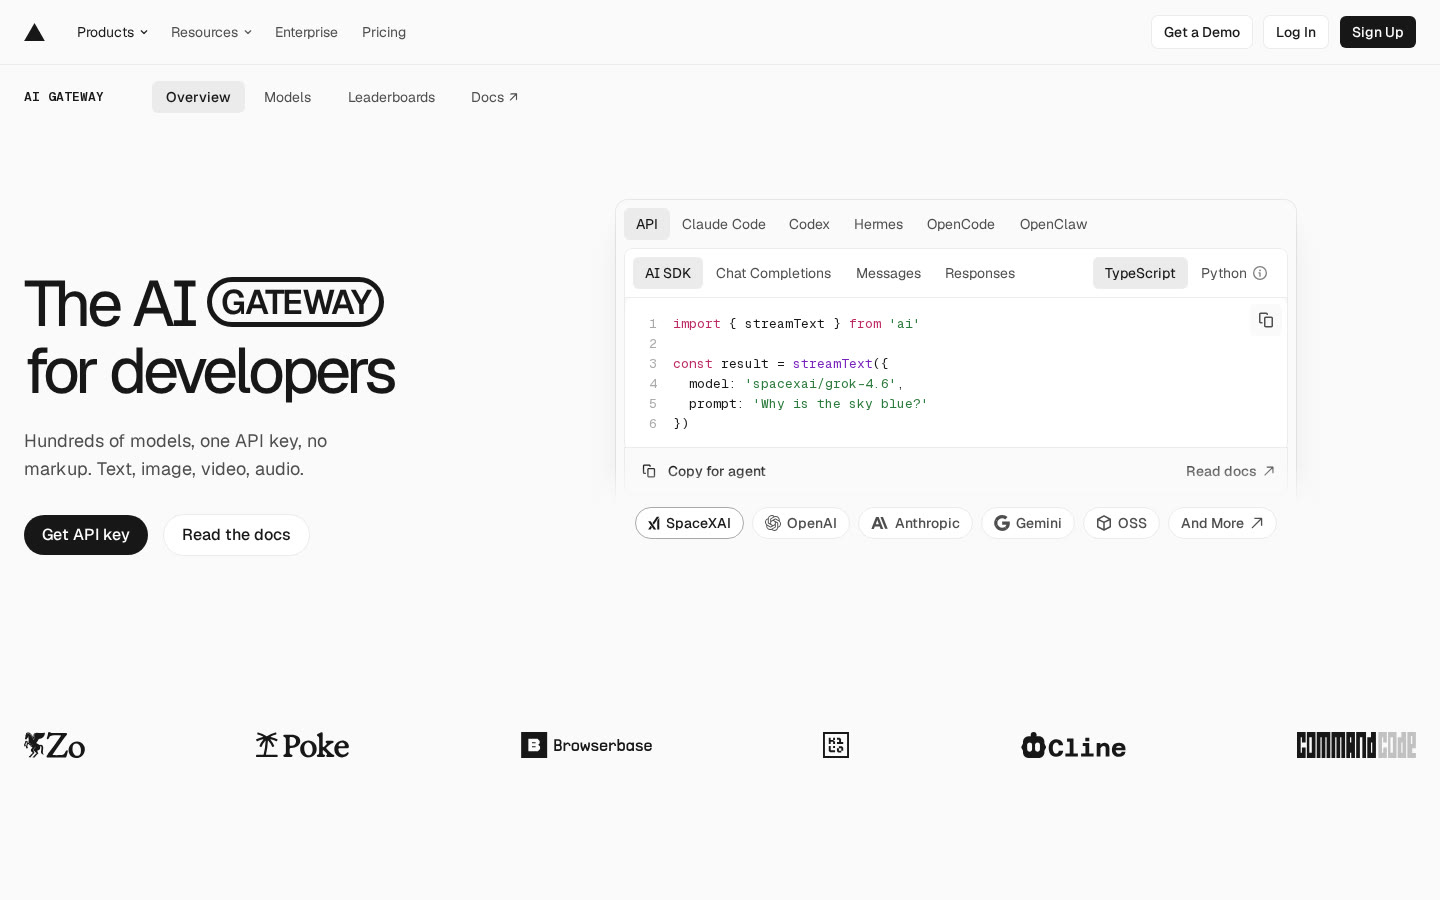Click the "for developers" headline text
The height and width of the screenshot is (900, 1440).
coord(210,371)
